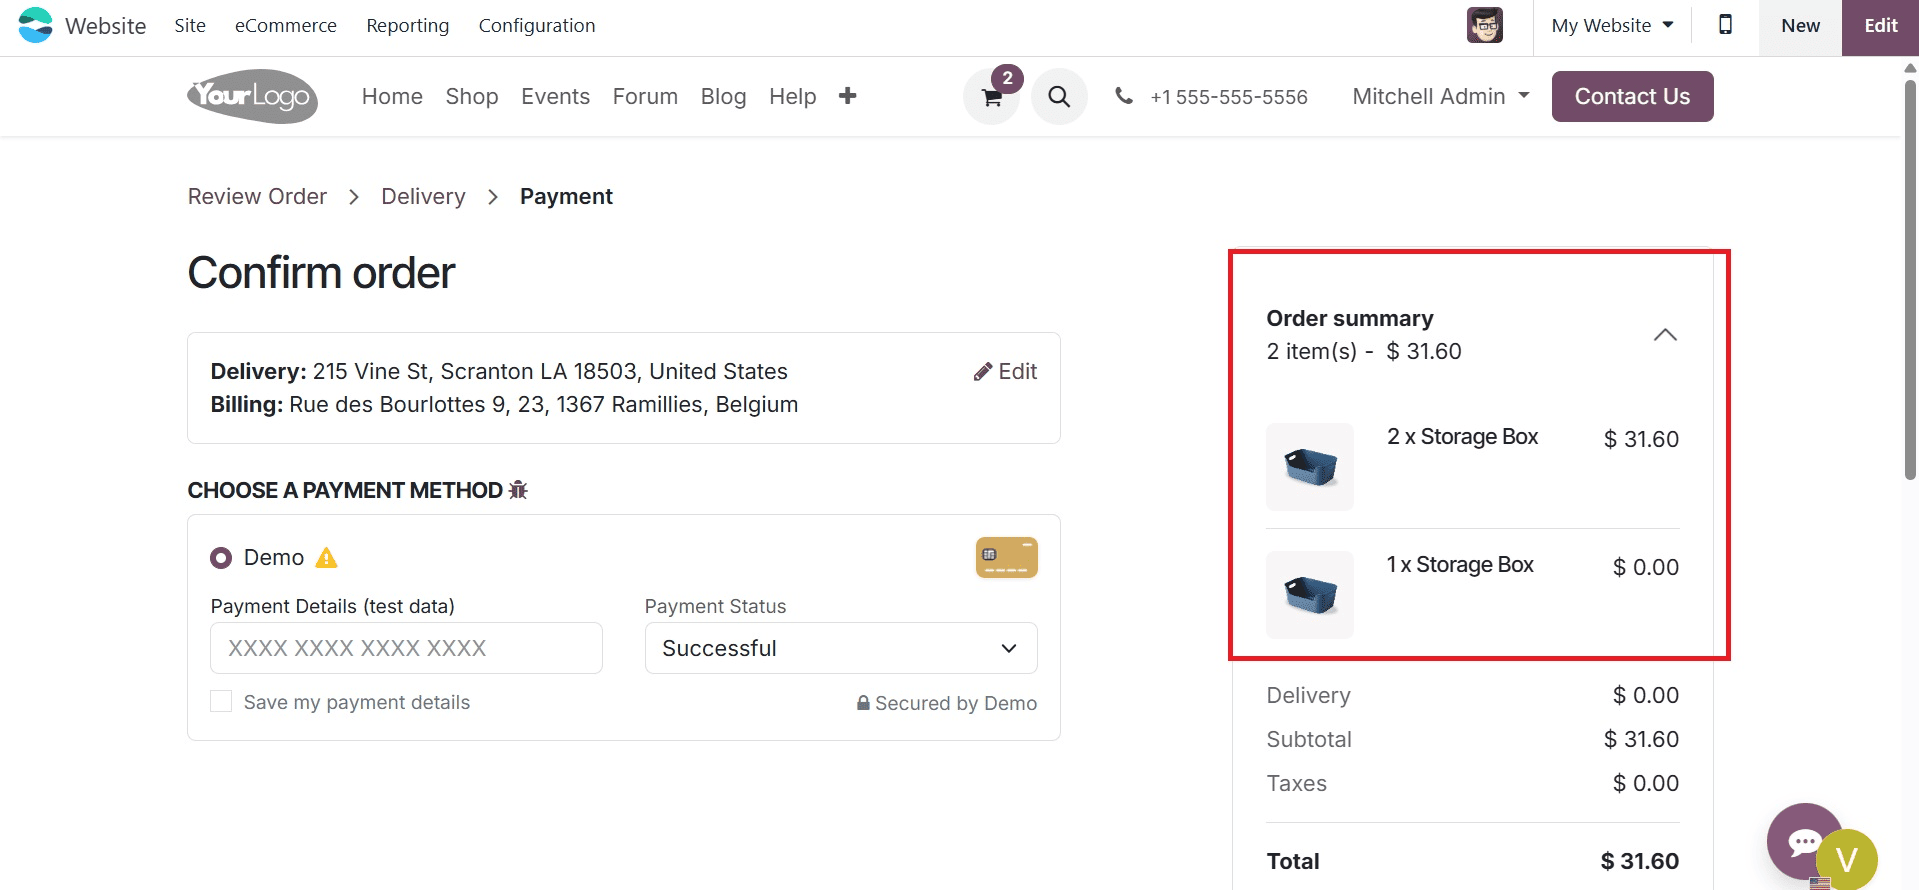The image size is (1919, 890).
Task: Click the Contact Us button
Action: 1632,96
